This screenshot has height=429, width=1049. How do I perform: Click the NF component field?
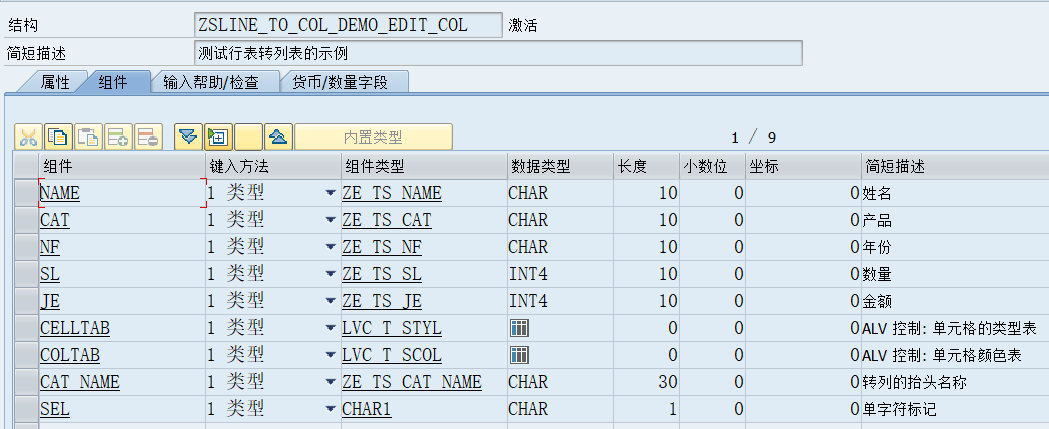(x=122, y=247)
